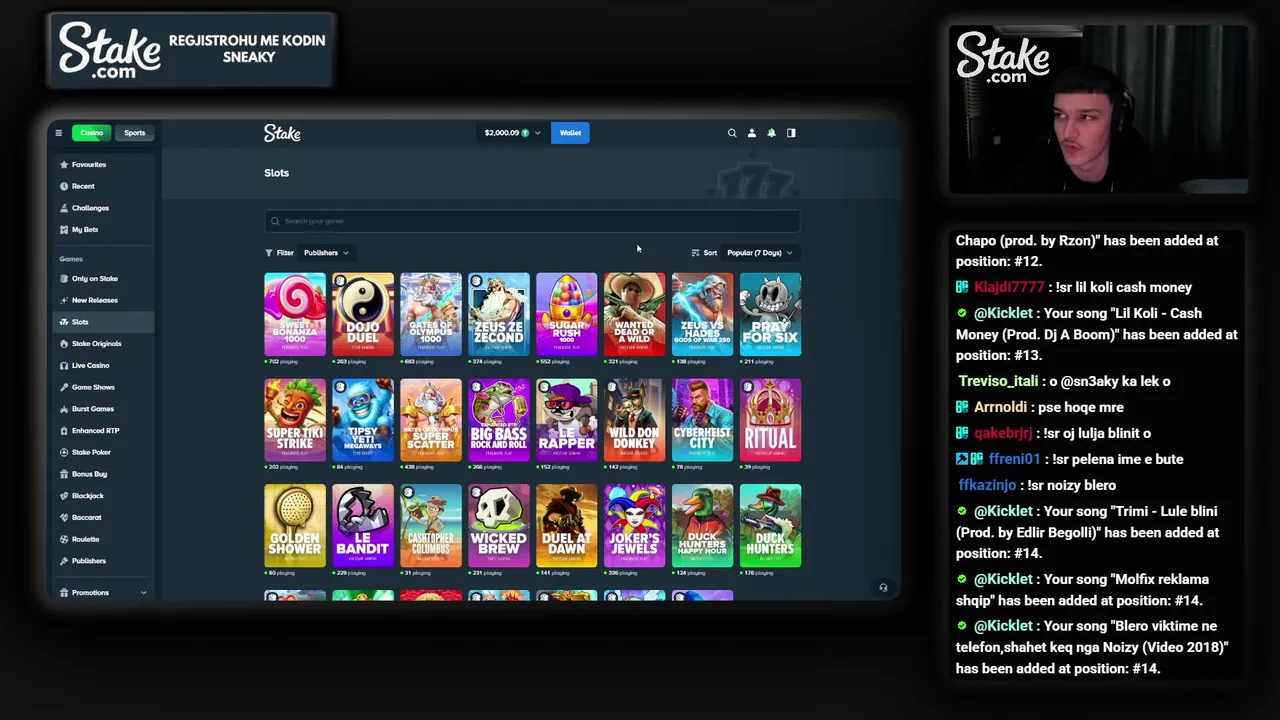Select Challenges menu item
The image size is (1280, 720).
pyautogui.click(x=103, y=208)
